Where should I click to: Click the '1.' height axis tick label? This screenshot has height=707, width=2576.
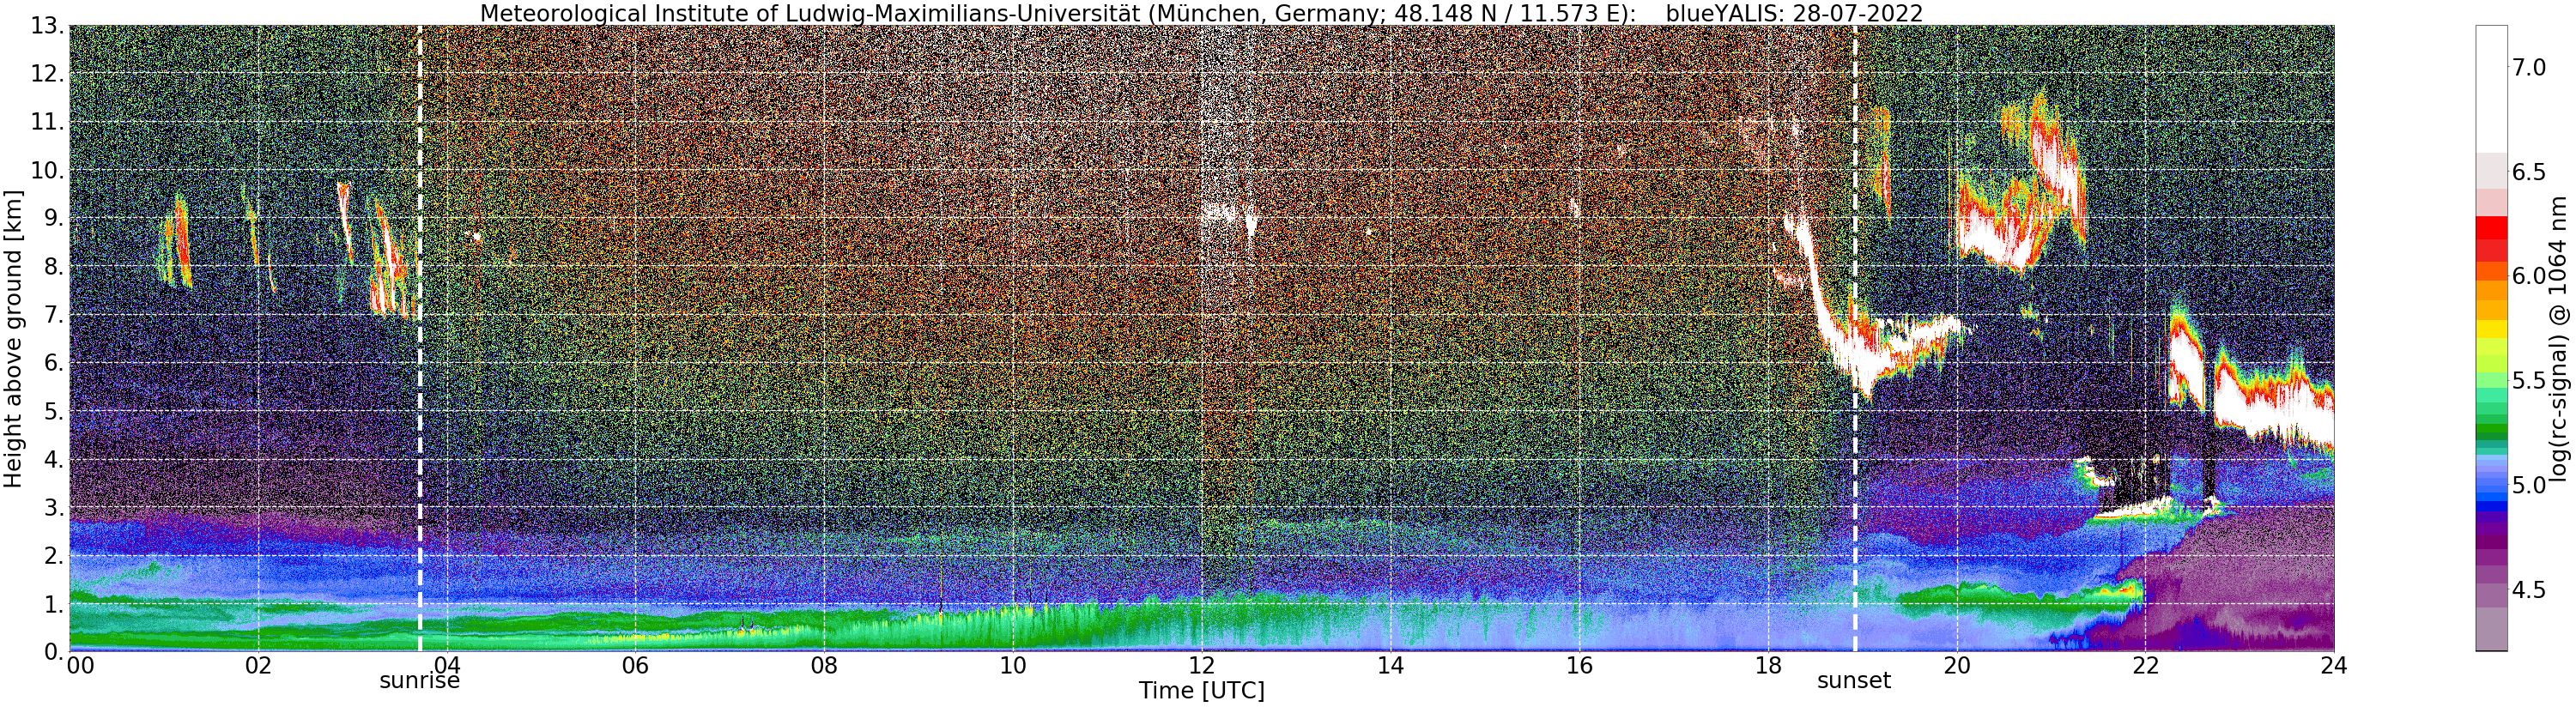[x=53, y=604]
